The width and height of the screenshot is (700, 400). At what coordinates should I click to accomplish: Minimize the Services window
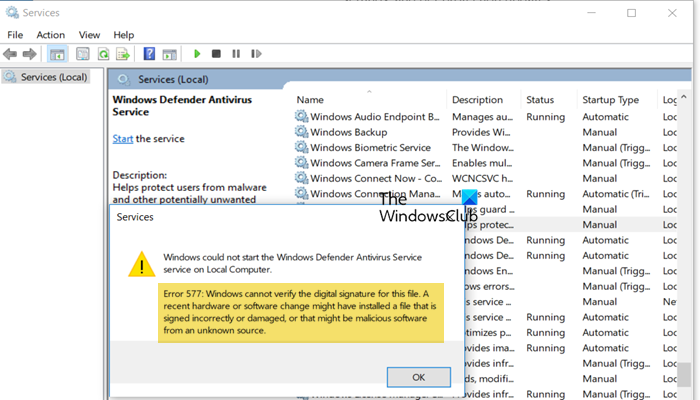592,13
